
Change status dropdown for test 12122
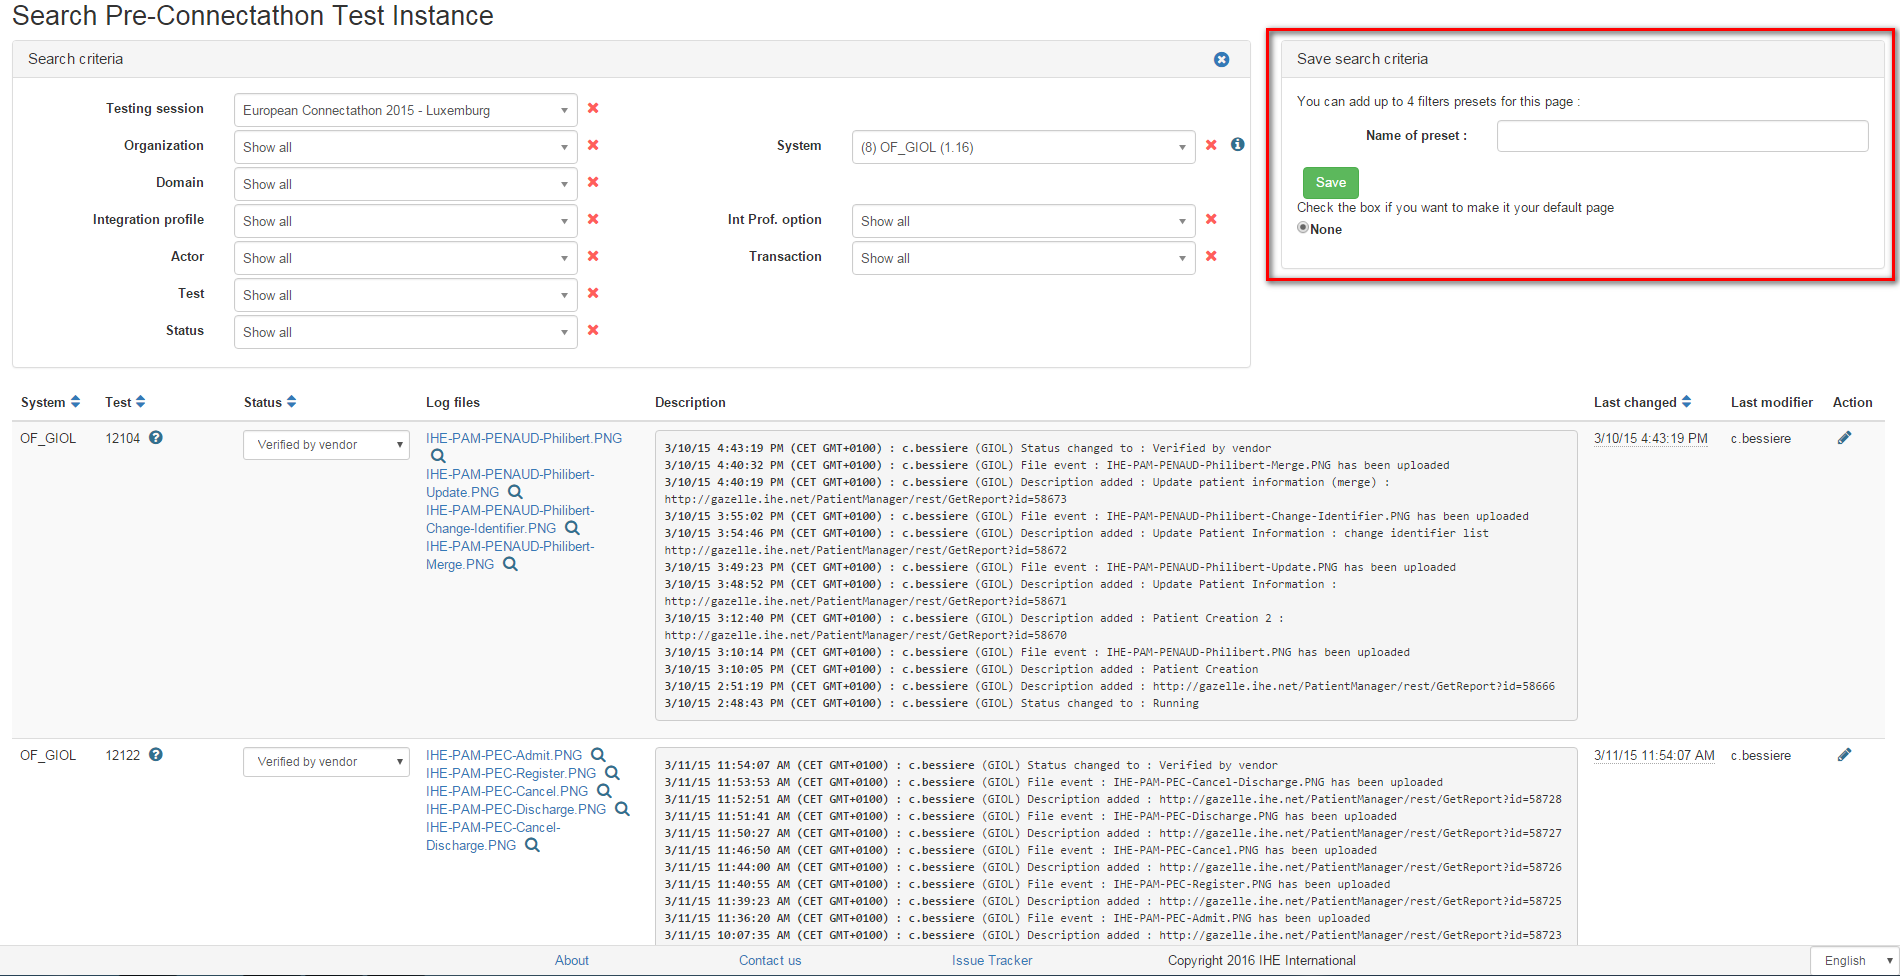point(326,762)
